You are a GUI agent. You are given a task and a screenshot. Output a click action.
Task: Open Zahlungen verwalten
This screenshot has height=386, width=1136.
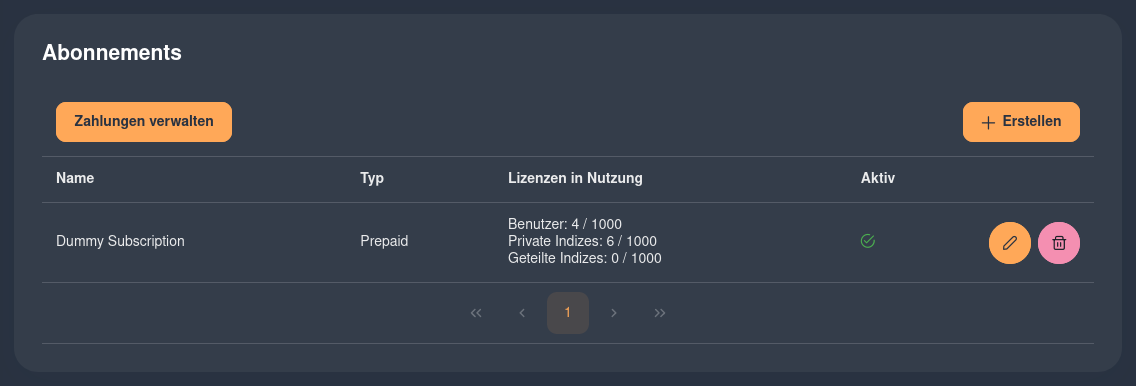click(143, 122)
